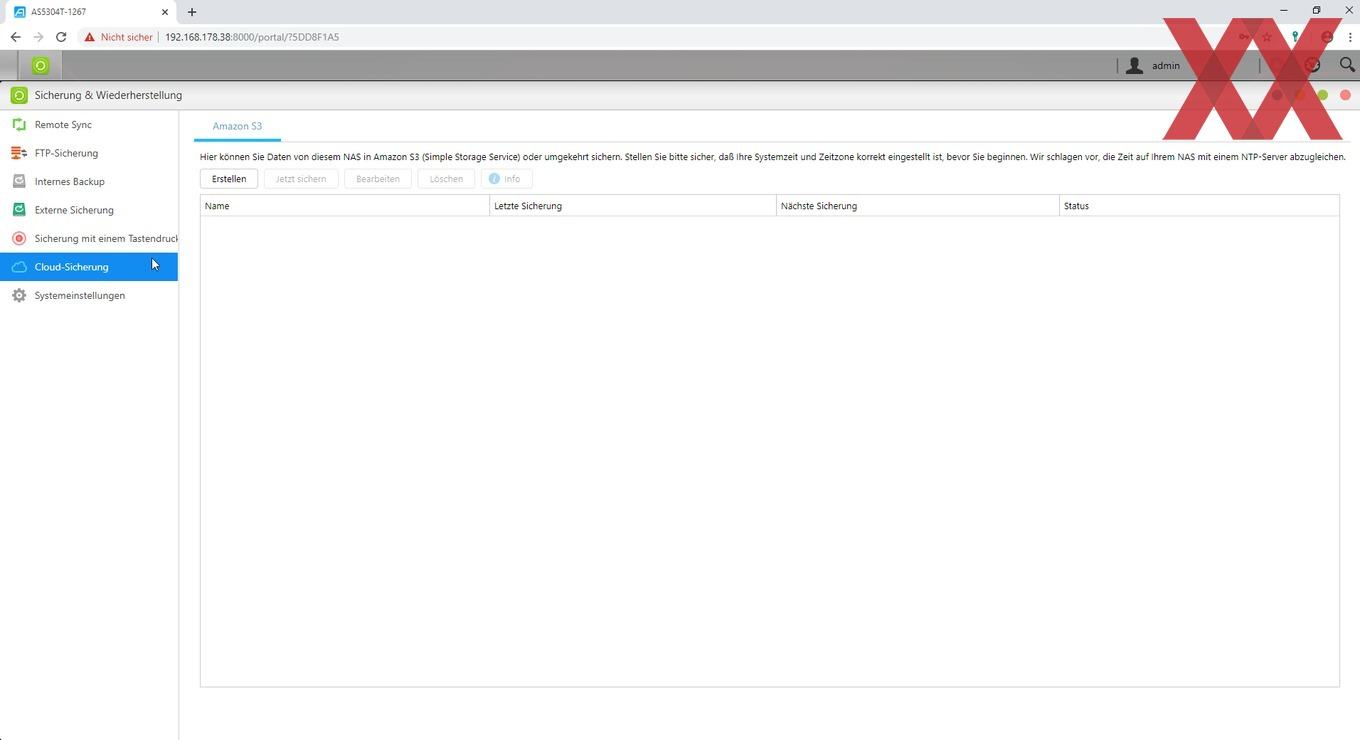Select the AS5304T-1267 browser tab

(90, 12)
